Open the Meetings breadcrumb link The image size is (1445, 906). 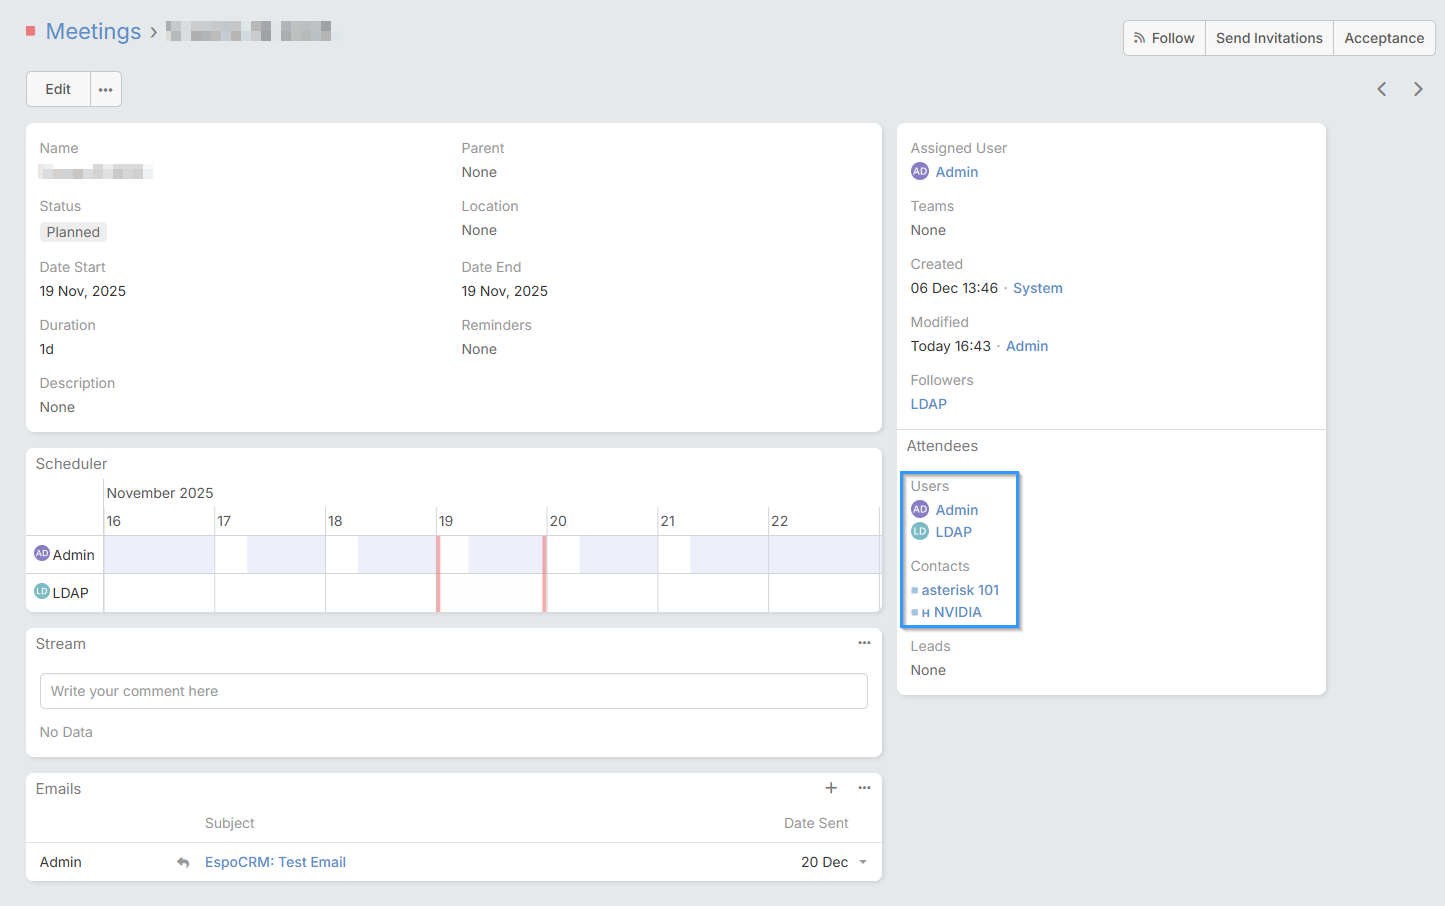(x=93, y=32)
